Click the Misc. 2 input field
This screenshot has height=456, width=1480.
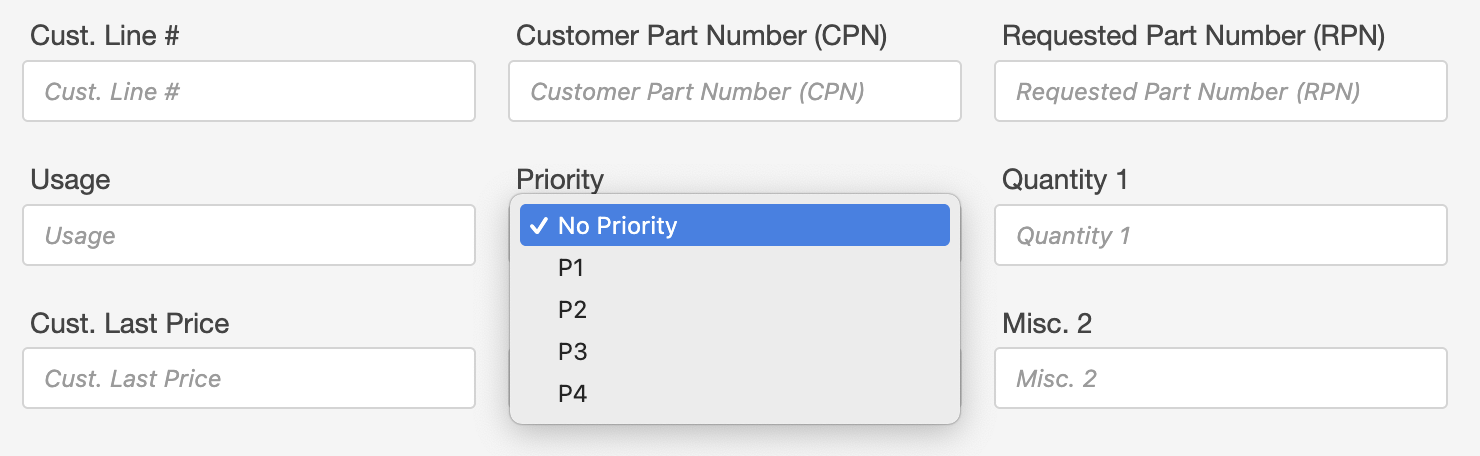point(1220,379)
